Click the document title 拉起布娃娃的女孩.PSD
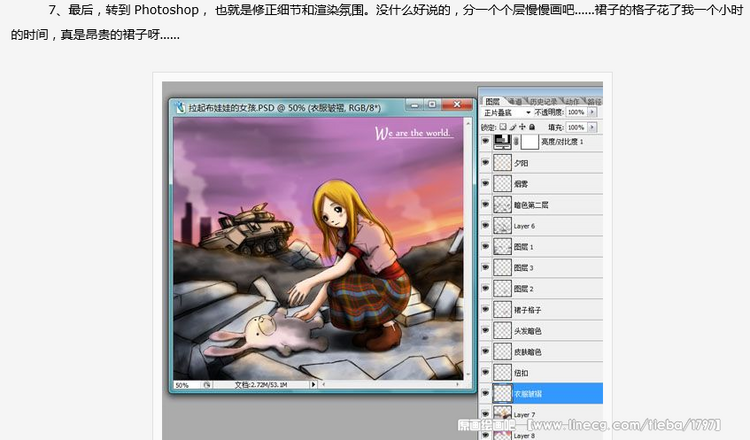This screenshot has width=750, height=440. (x=231, y=108)
